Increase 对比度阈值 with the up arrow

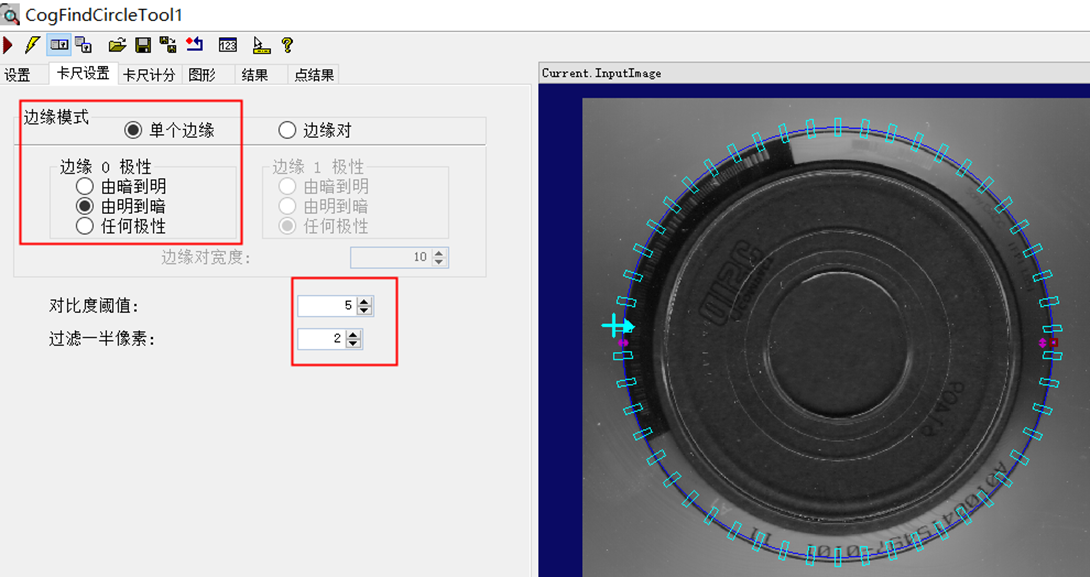coord(364,301)
